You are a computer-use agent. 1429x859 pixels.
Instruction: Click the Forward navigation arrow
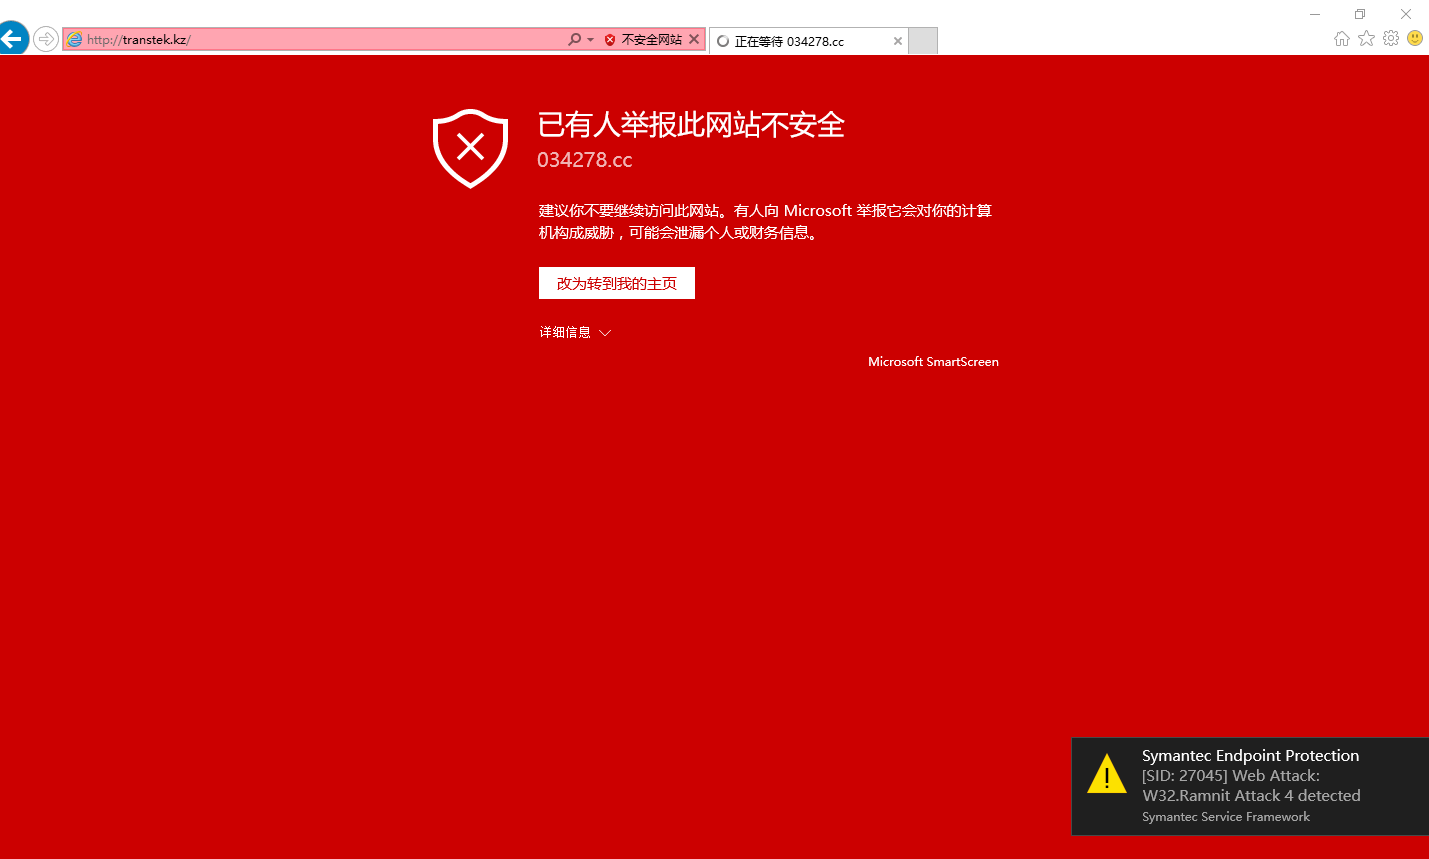(45, 39)
